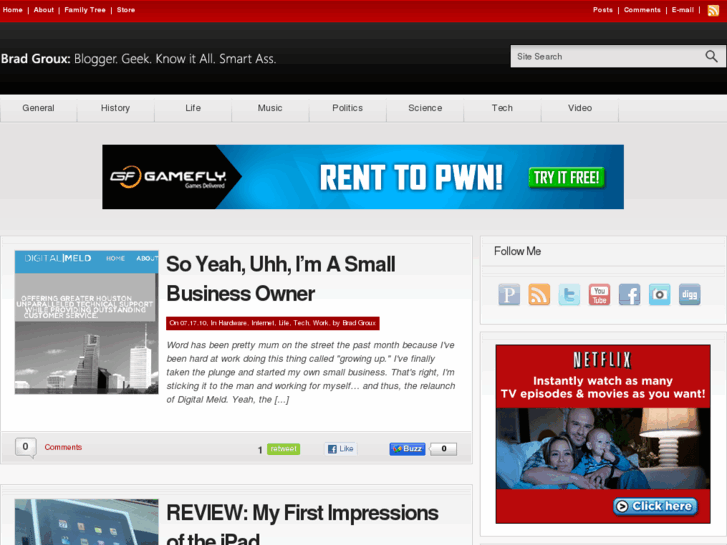The height and width of the screenshot is (545, 727).
Task: Open the red Comments link under first post
Action: (x=63, y=447)
